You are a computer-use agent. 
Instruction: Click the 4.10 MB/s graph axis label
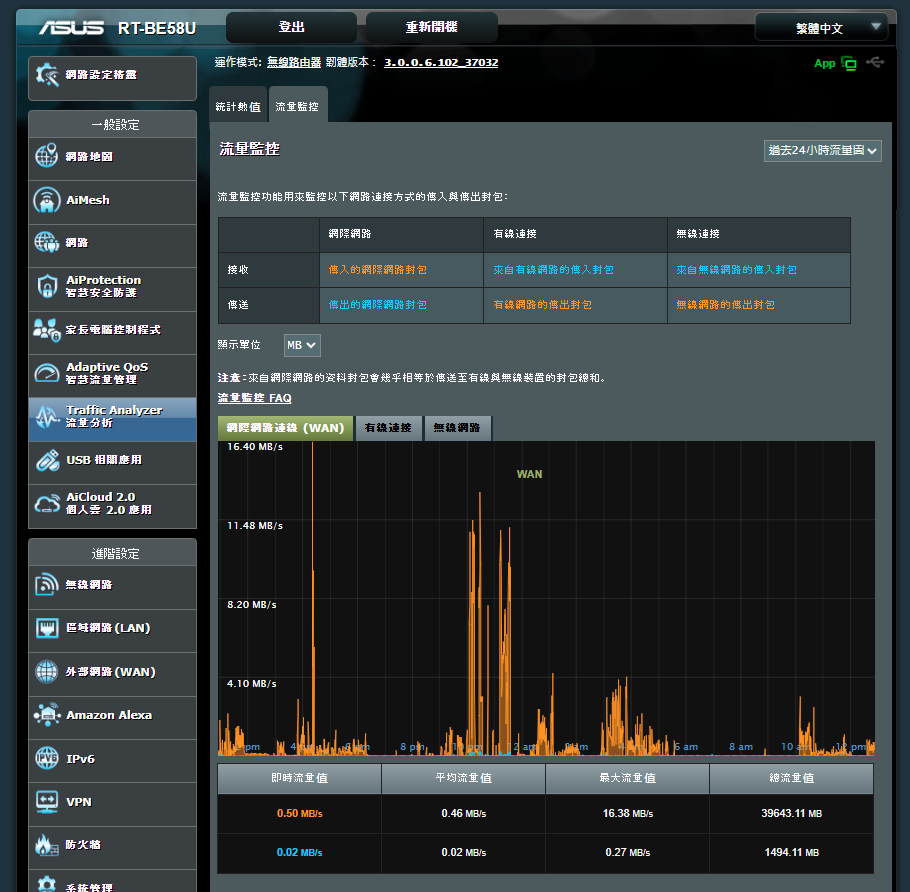click(x=251, y=684)
